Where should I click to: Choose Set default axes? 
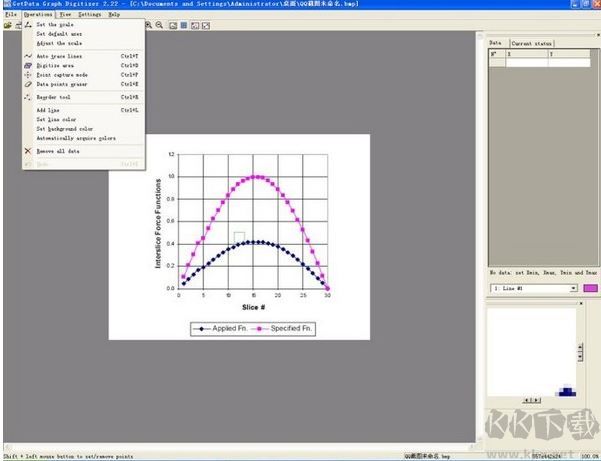click(59, 34)
